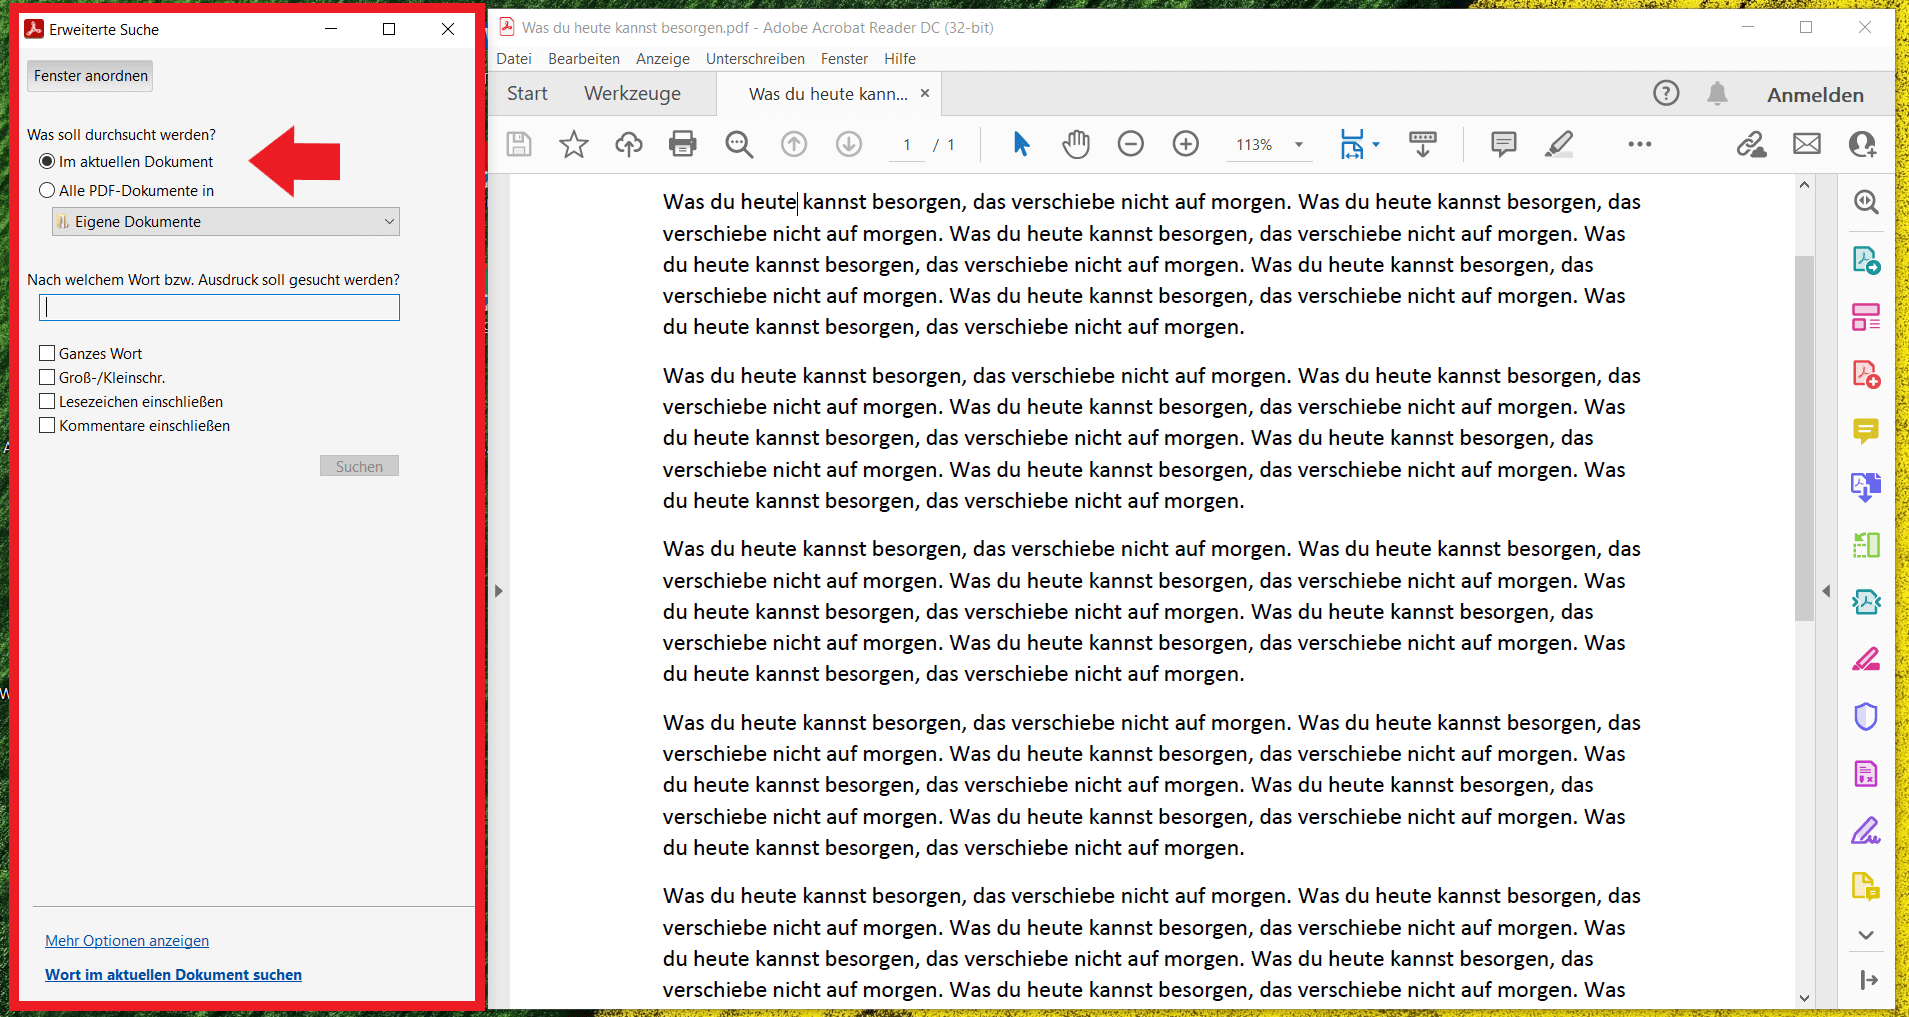Viewport: 1909px width, 1017px height.
Task: Click the print icon in toolbar
Action: [682, 144]
